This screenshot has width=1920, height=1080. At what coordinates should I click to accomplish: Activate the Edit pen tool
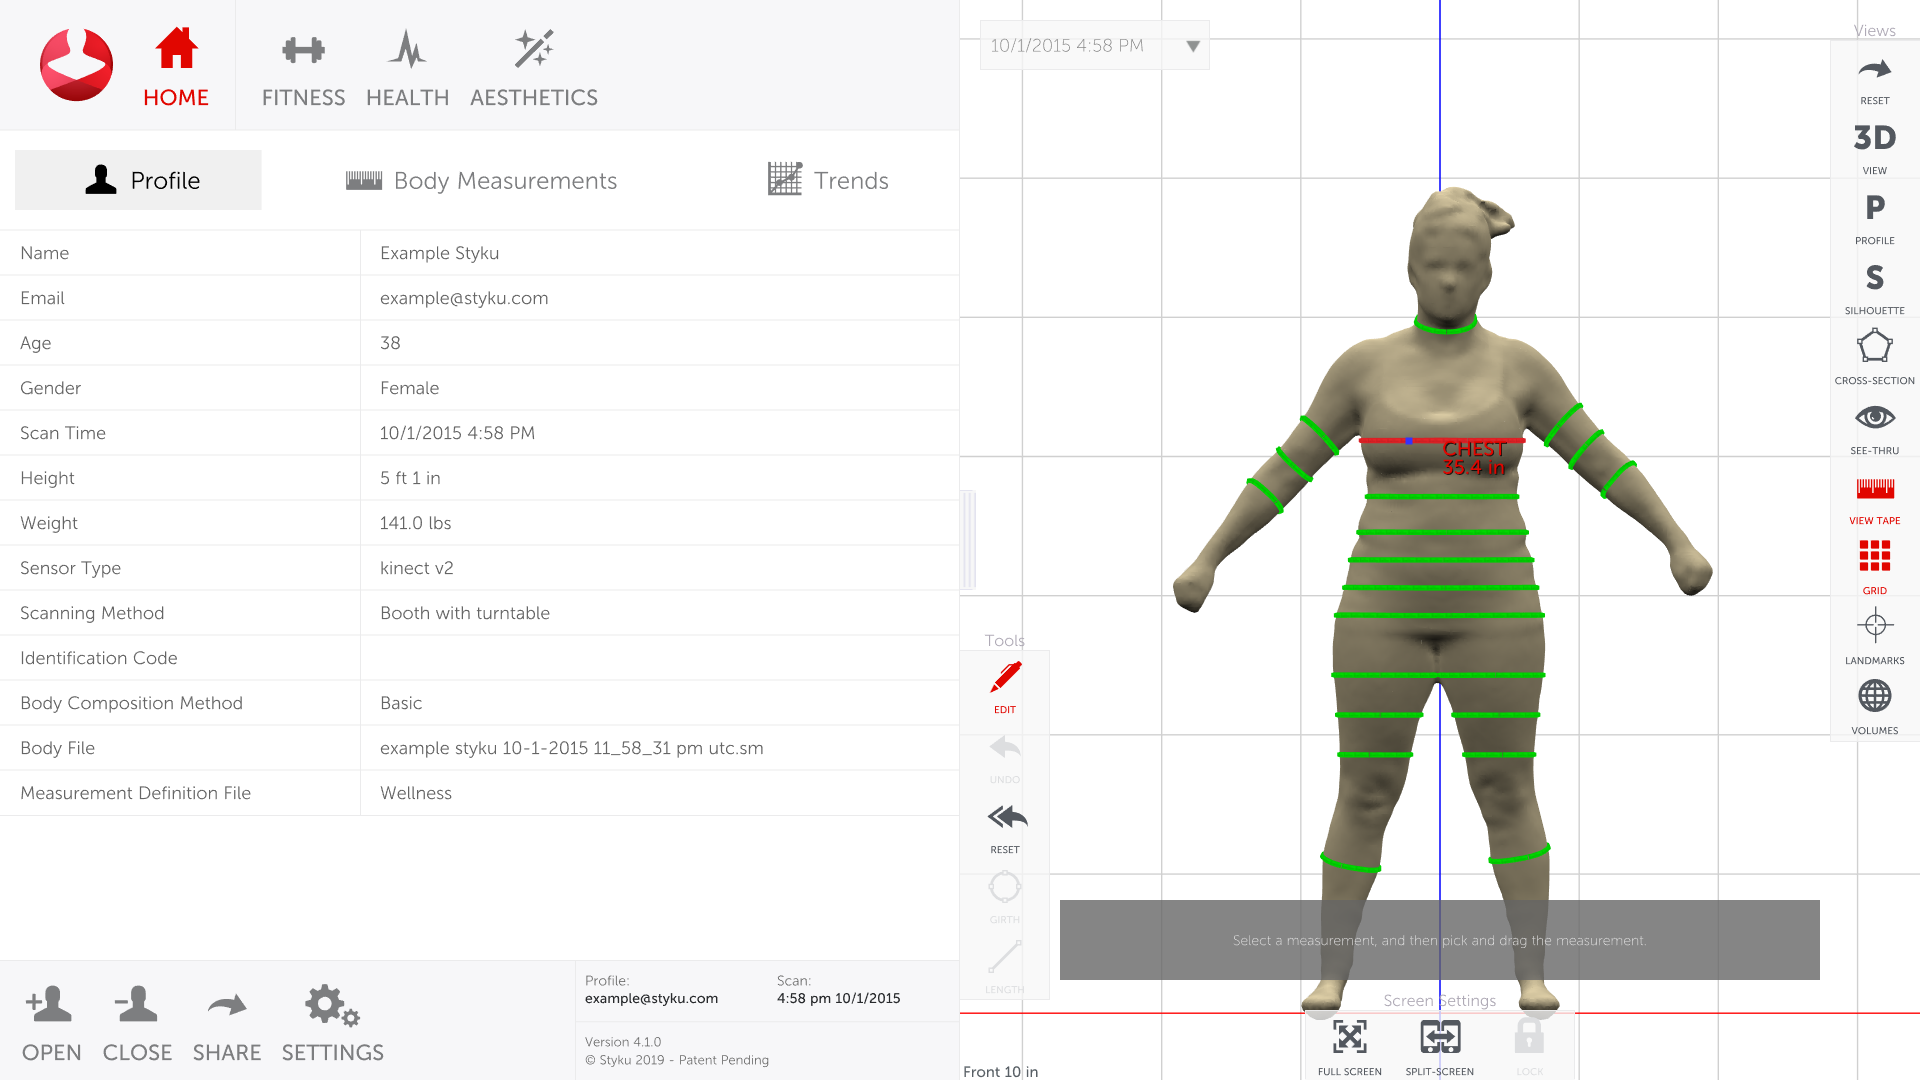pyautogui.click(x=1005, y=679)
